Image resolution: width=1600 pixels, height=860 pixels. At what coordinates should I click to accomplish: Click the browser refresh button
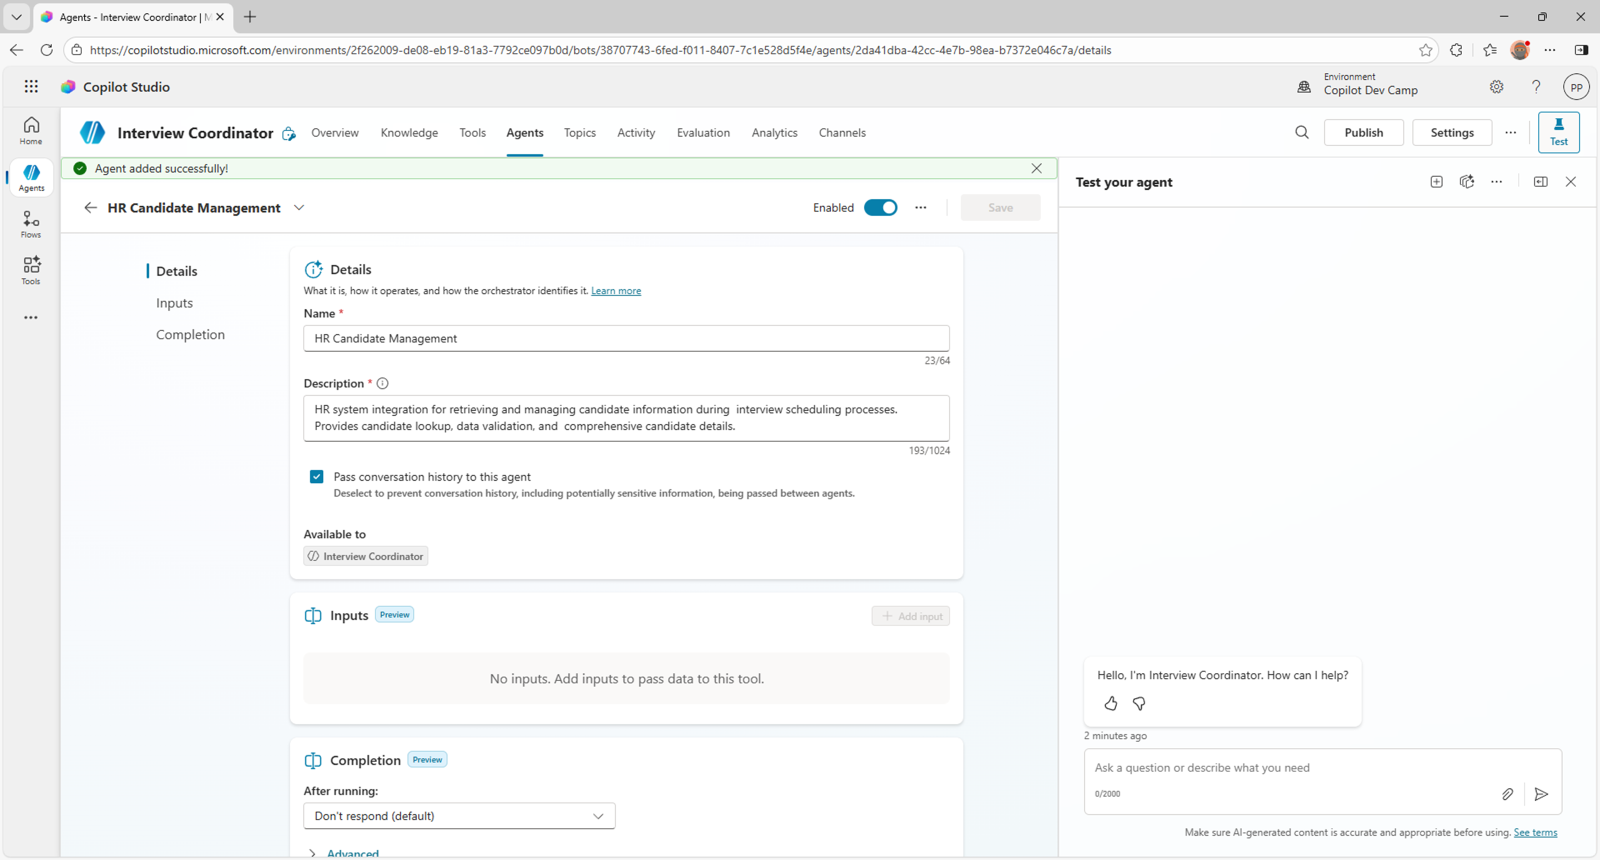pyautogui.click(x=46, y=50)
